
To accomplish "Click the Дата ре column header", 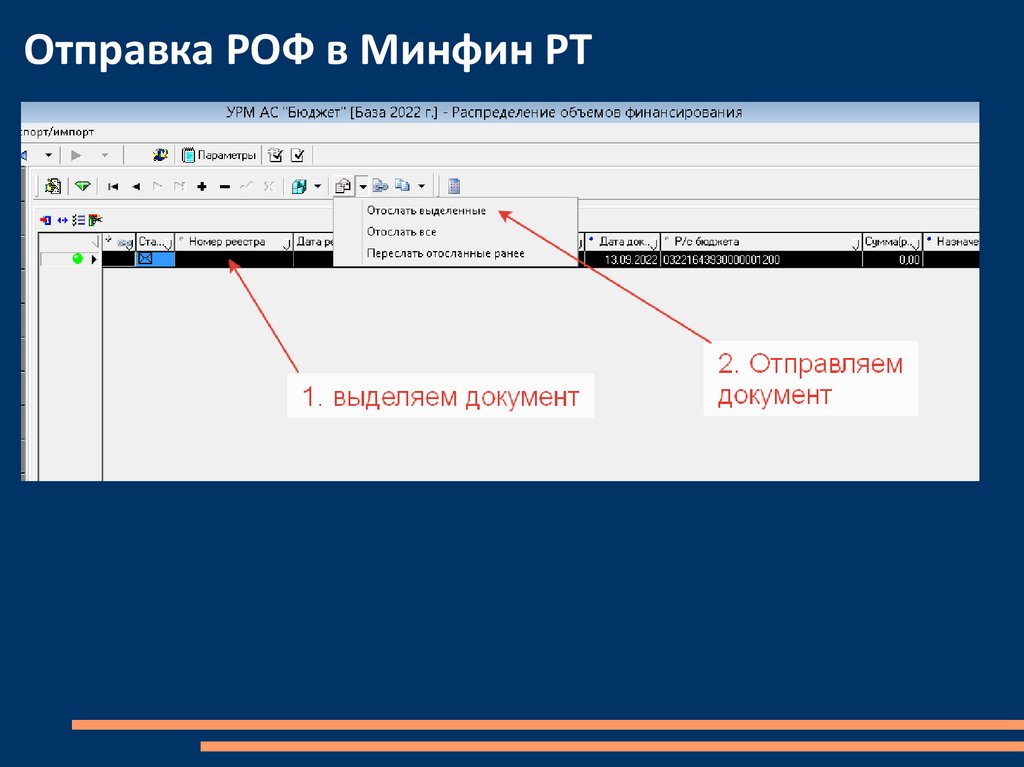I will click(x=314, y=242).
